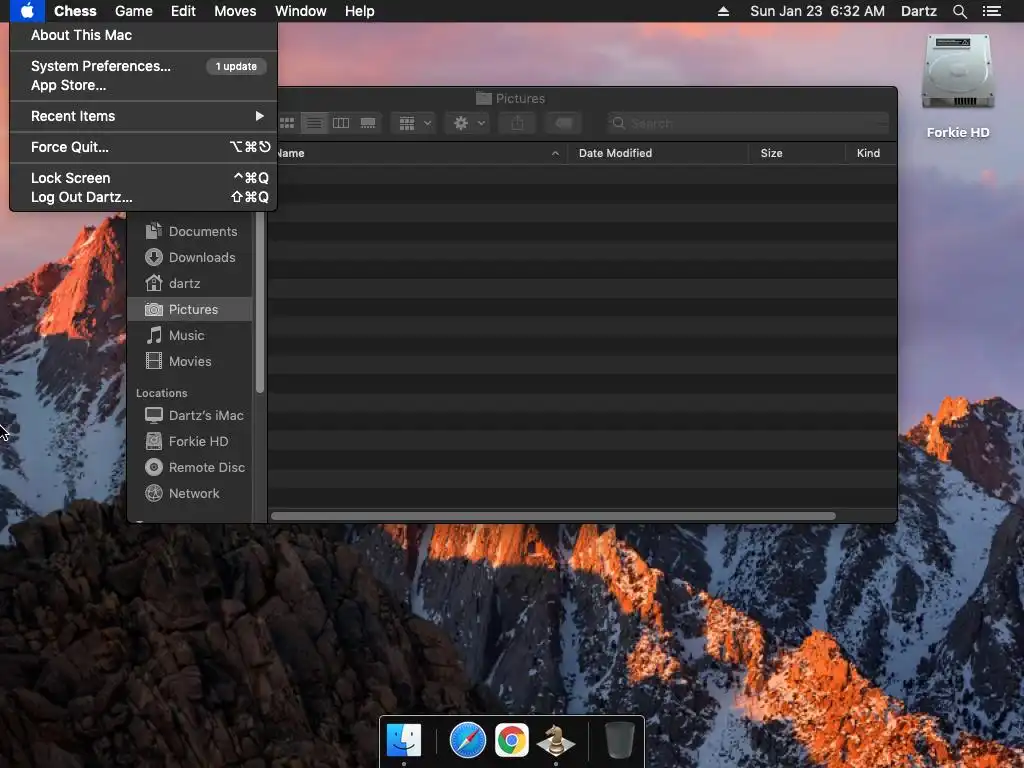Switch Finder to icon view
This screenshot has width=1024, height=768.
pos(287,123)
